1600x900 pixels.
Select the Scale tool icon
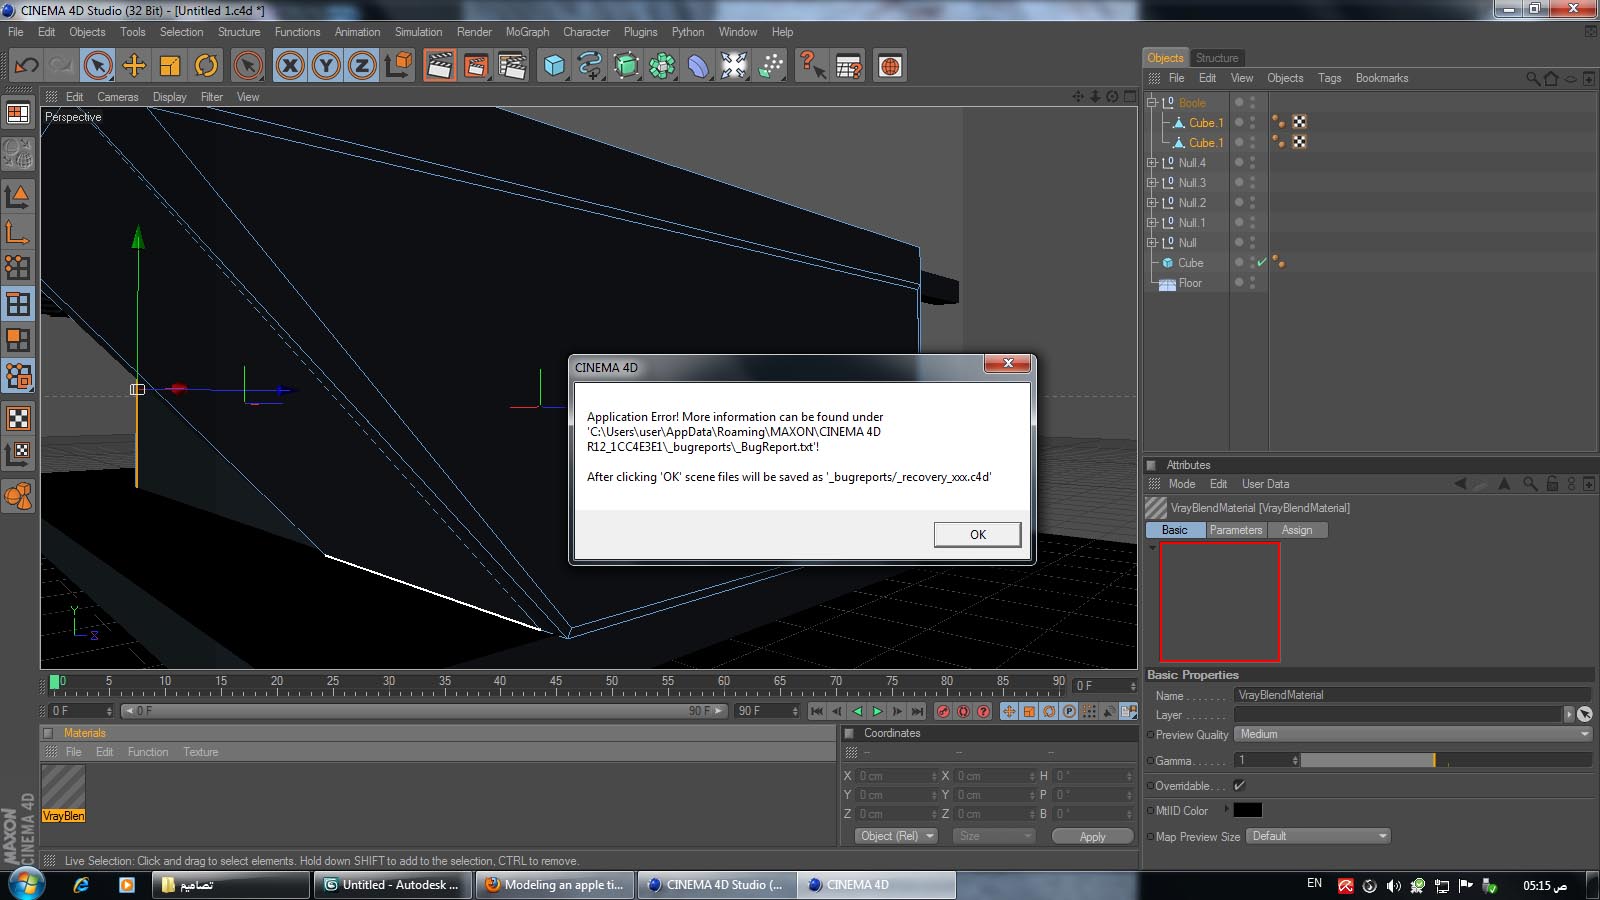point(170,66)
